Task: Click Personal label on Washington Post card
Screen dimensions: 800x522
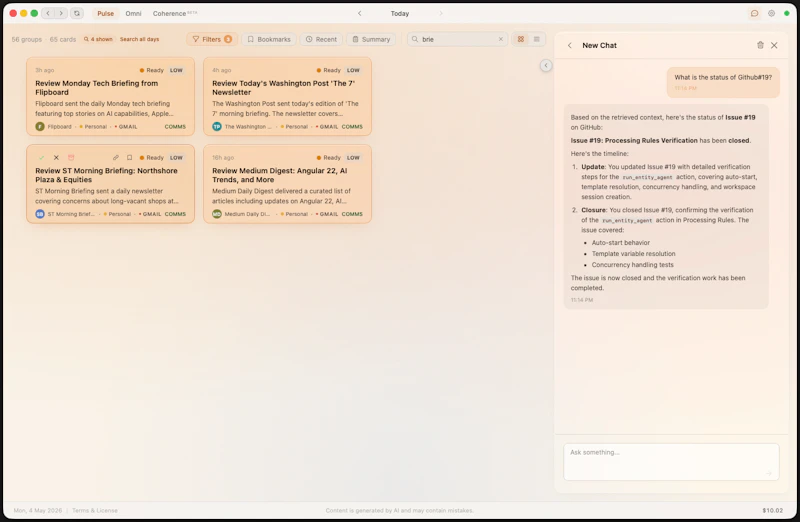Action: coord(294,127)
